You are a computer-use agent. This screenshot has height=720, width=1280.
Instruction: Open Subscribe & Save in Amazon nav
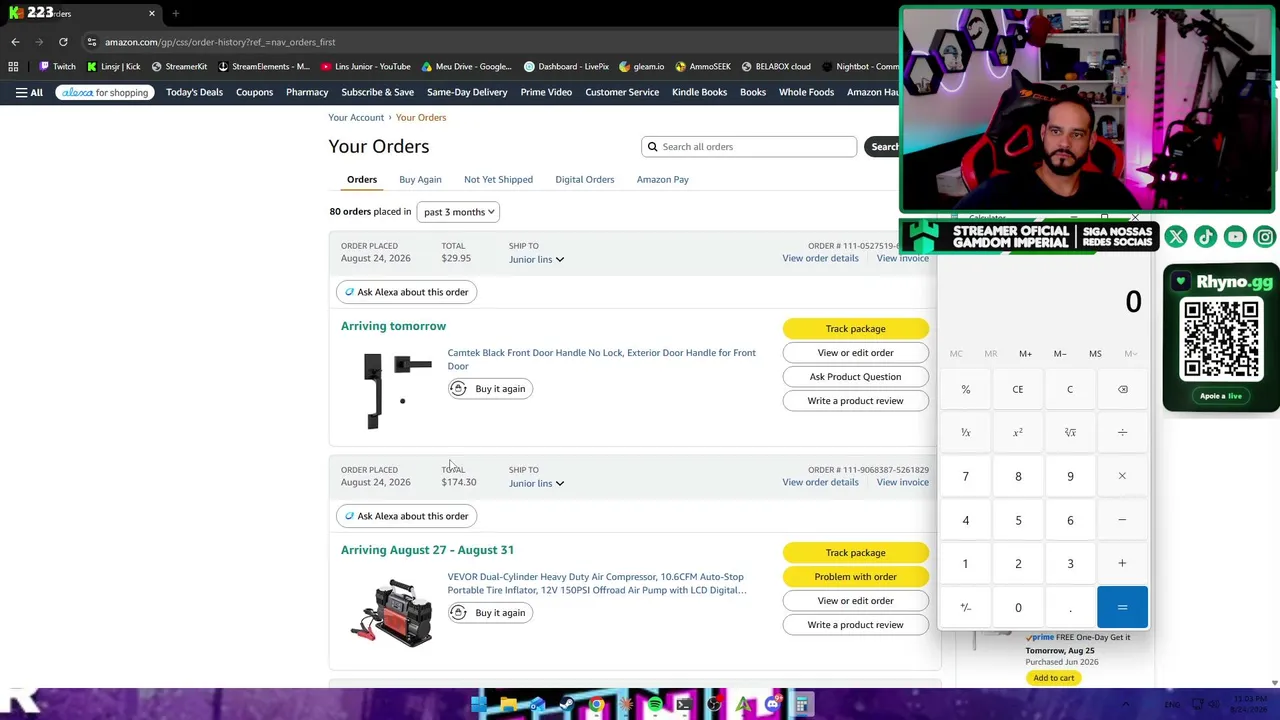pyautogui.click(x=377, y=92)
